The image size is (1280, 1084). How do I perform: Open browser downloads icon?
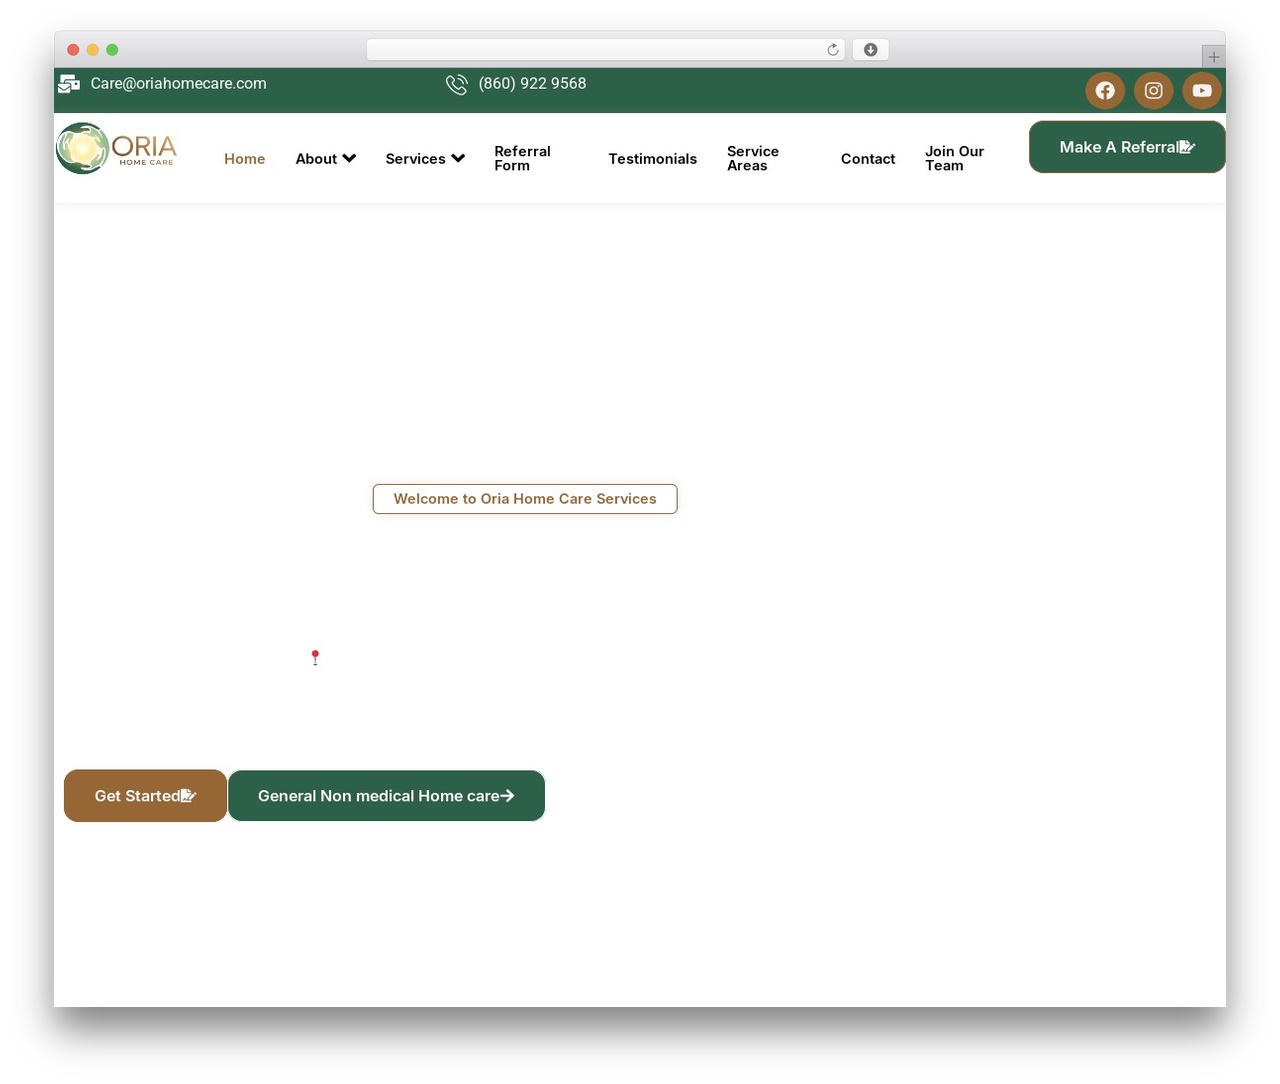(x=871, y=50)
